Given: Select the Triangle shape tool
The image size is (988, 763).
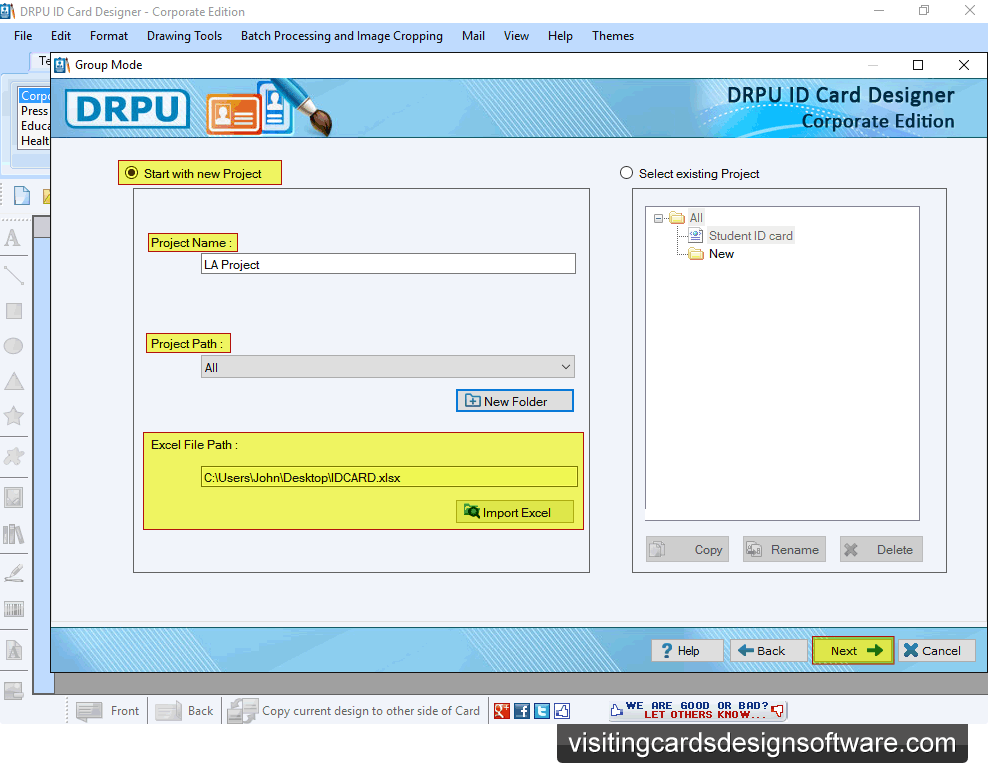Looking at the screenshot, I should tap(13, 381).
